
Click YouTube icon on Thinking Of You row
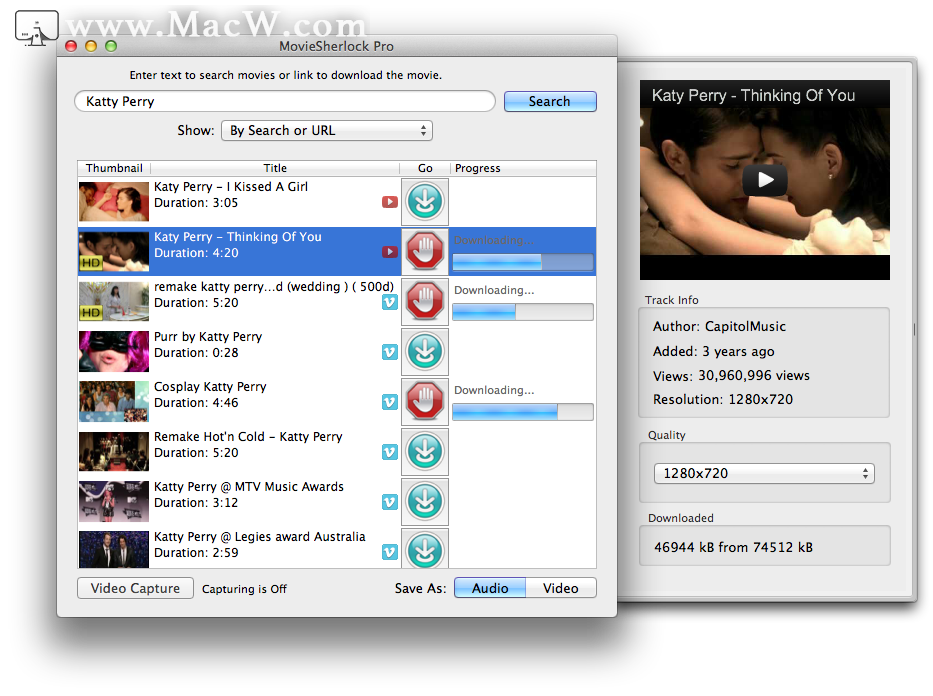(x=390, y=252)
